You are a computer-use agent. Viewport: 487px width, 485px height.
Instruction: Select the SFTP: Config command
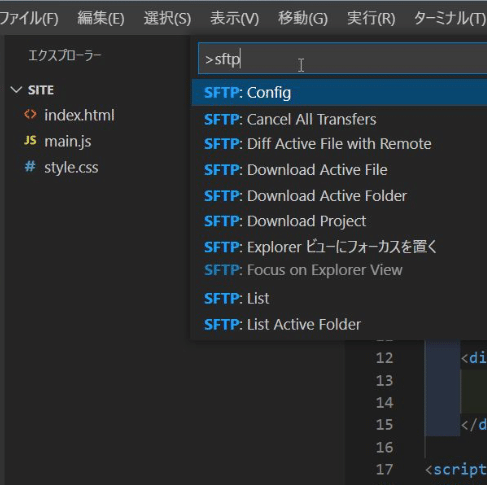339,93
